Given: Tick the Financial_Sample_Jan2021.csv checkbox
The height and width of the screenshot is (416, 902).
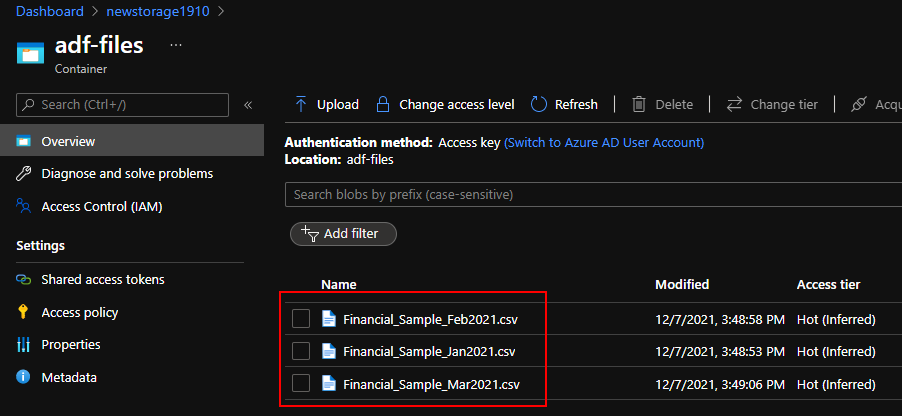Looking at the screenshot, I should pyautogui.click(x=301, y=352).
